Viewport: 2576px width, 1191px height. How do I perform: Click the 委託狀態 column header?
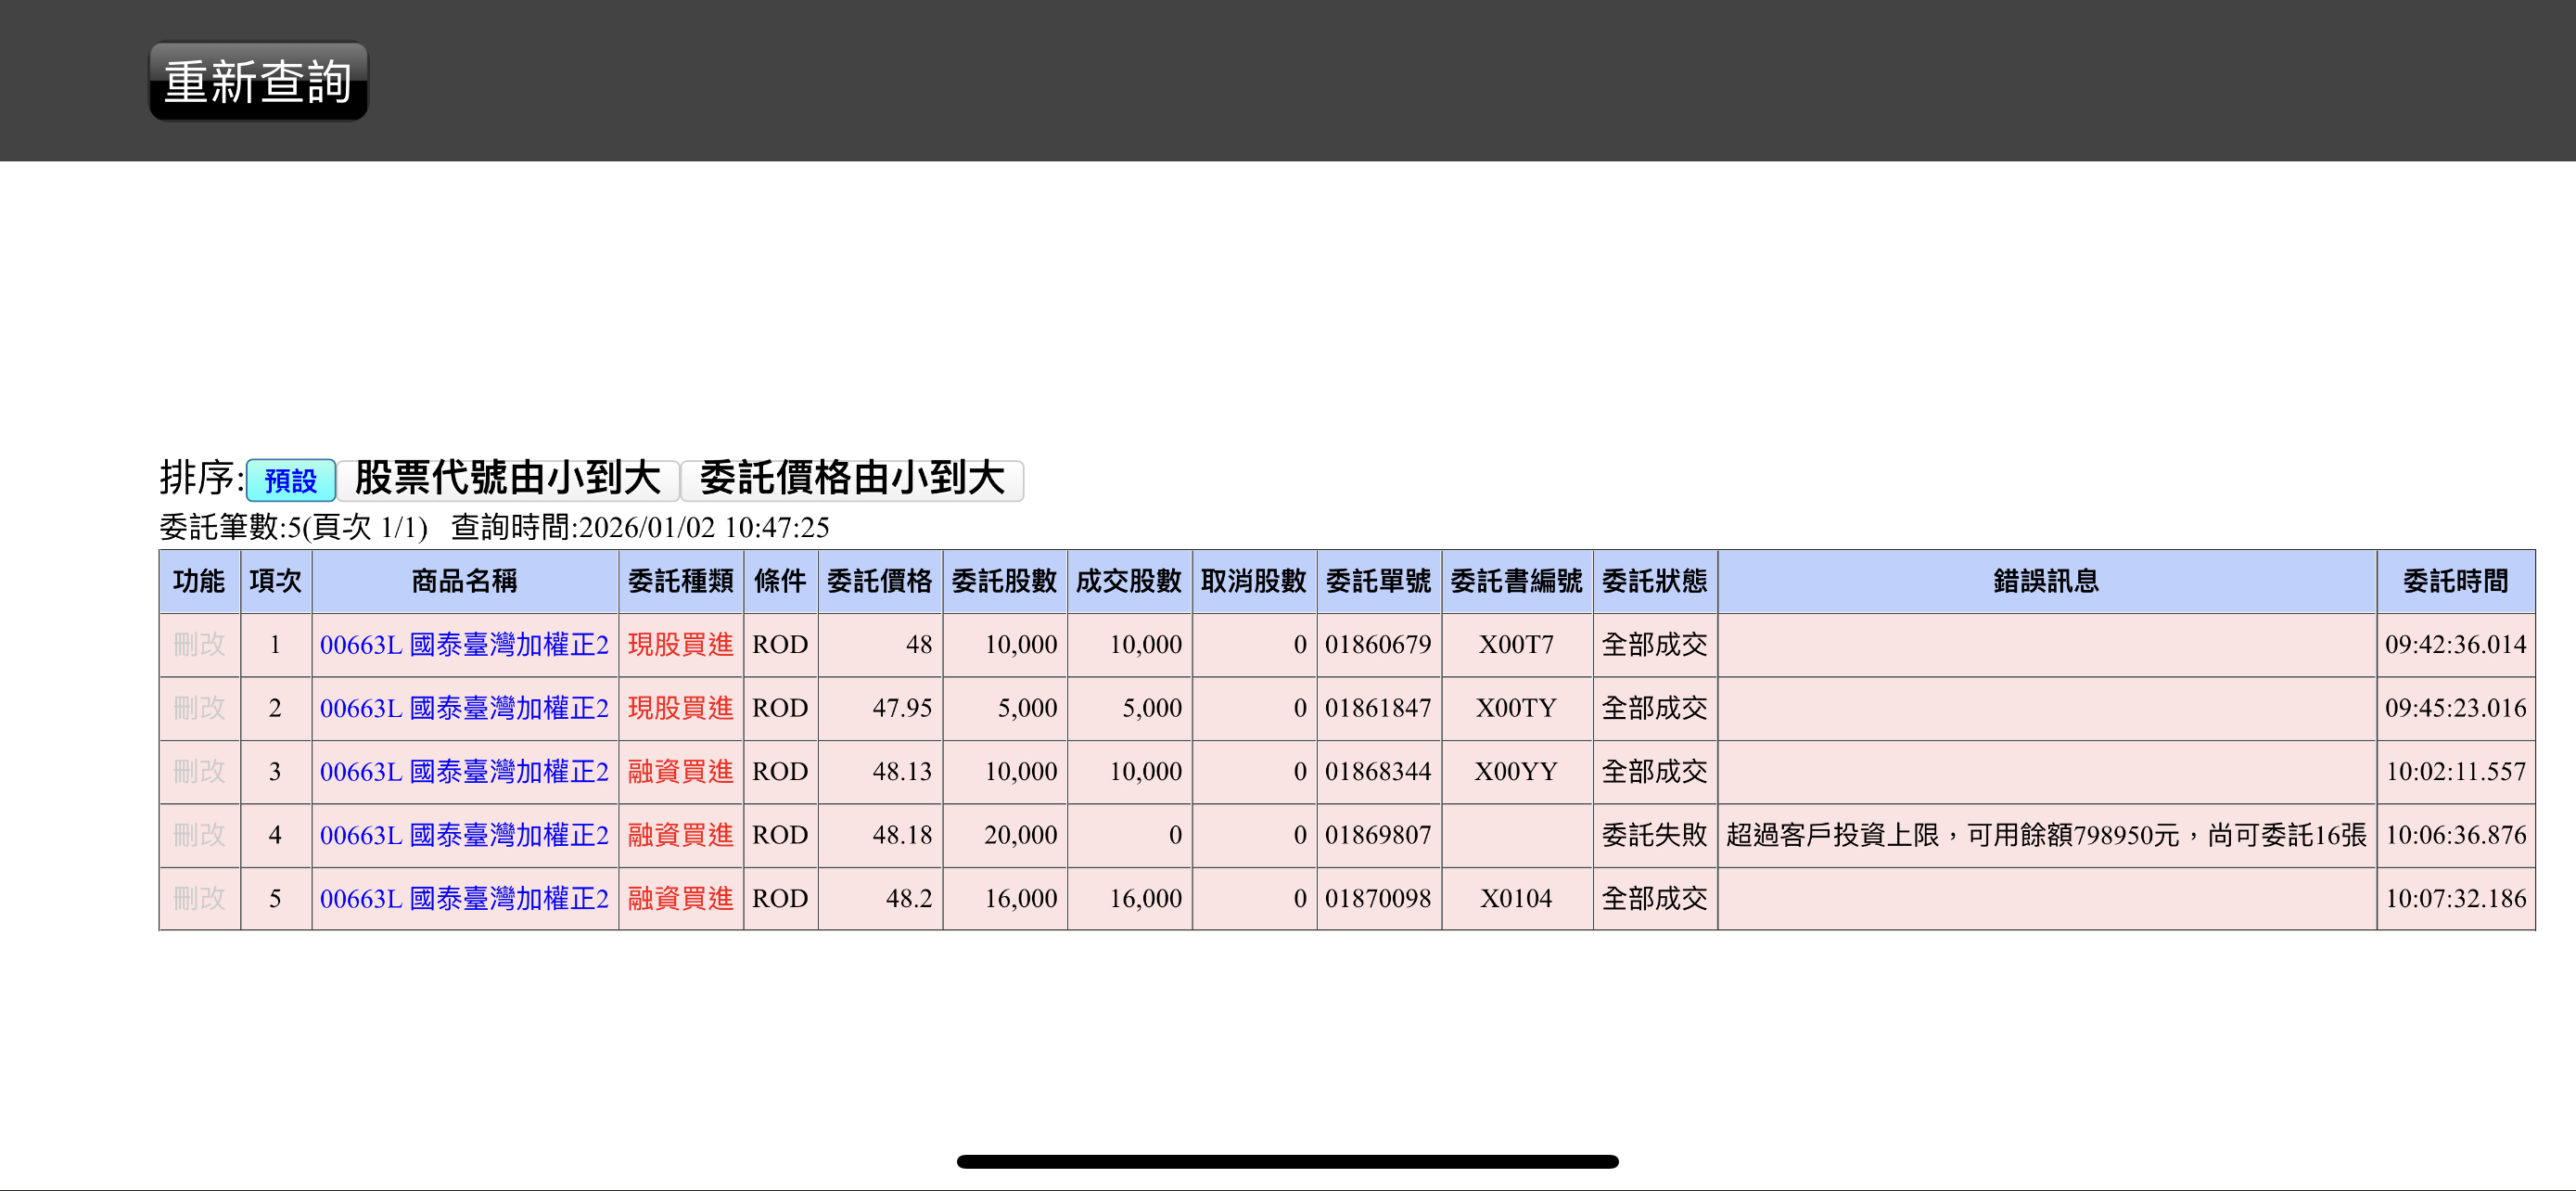point(1654,581)
